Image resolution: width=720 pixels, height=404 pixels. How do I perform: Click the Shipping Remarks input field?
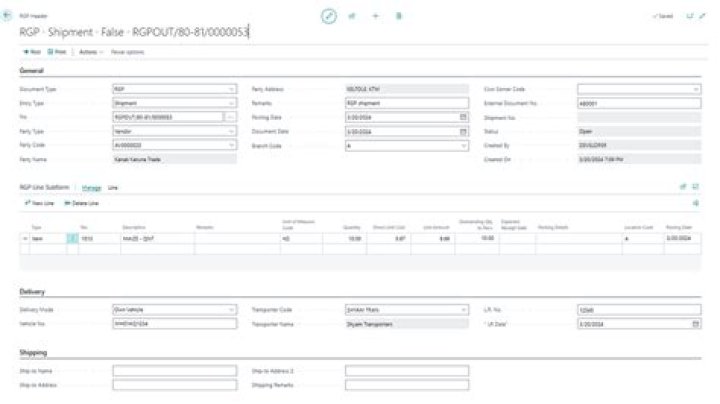(x=407, y=385)
